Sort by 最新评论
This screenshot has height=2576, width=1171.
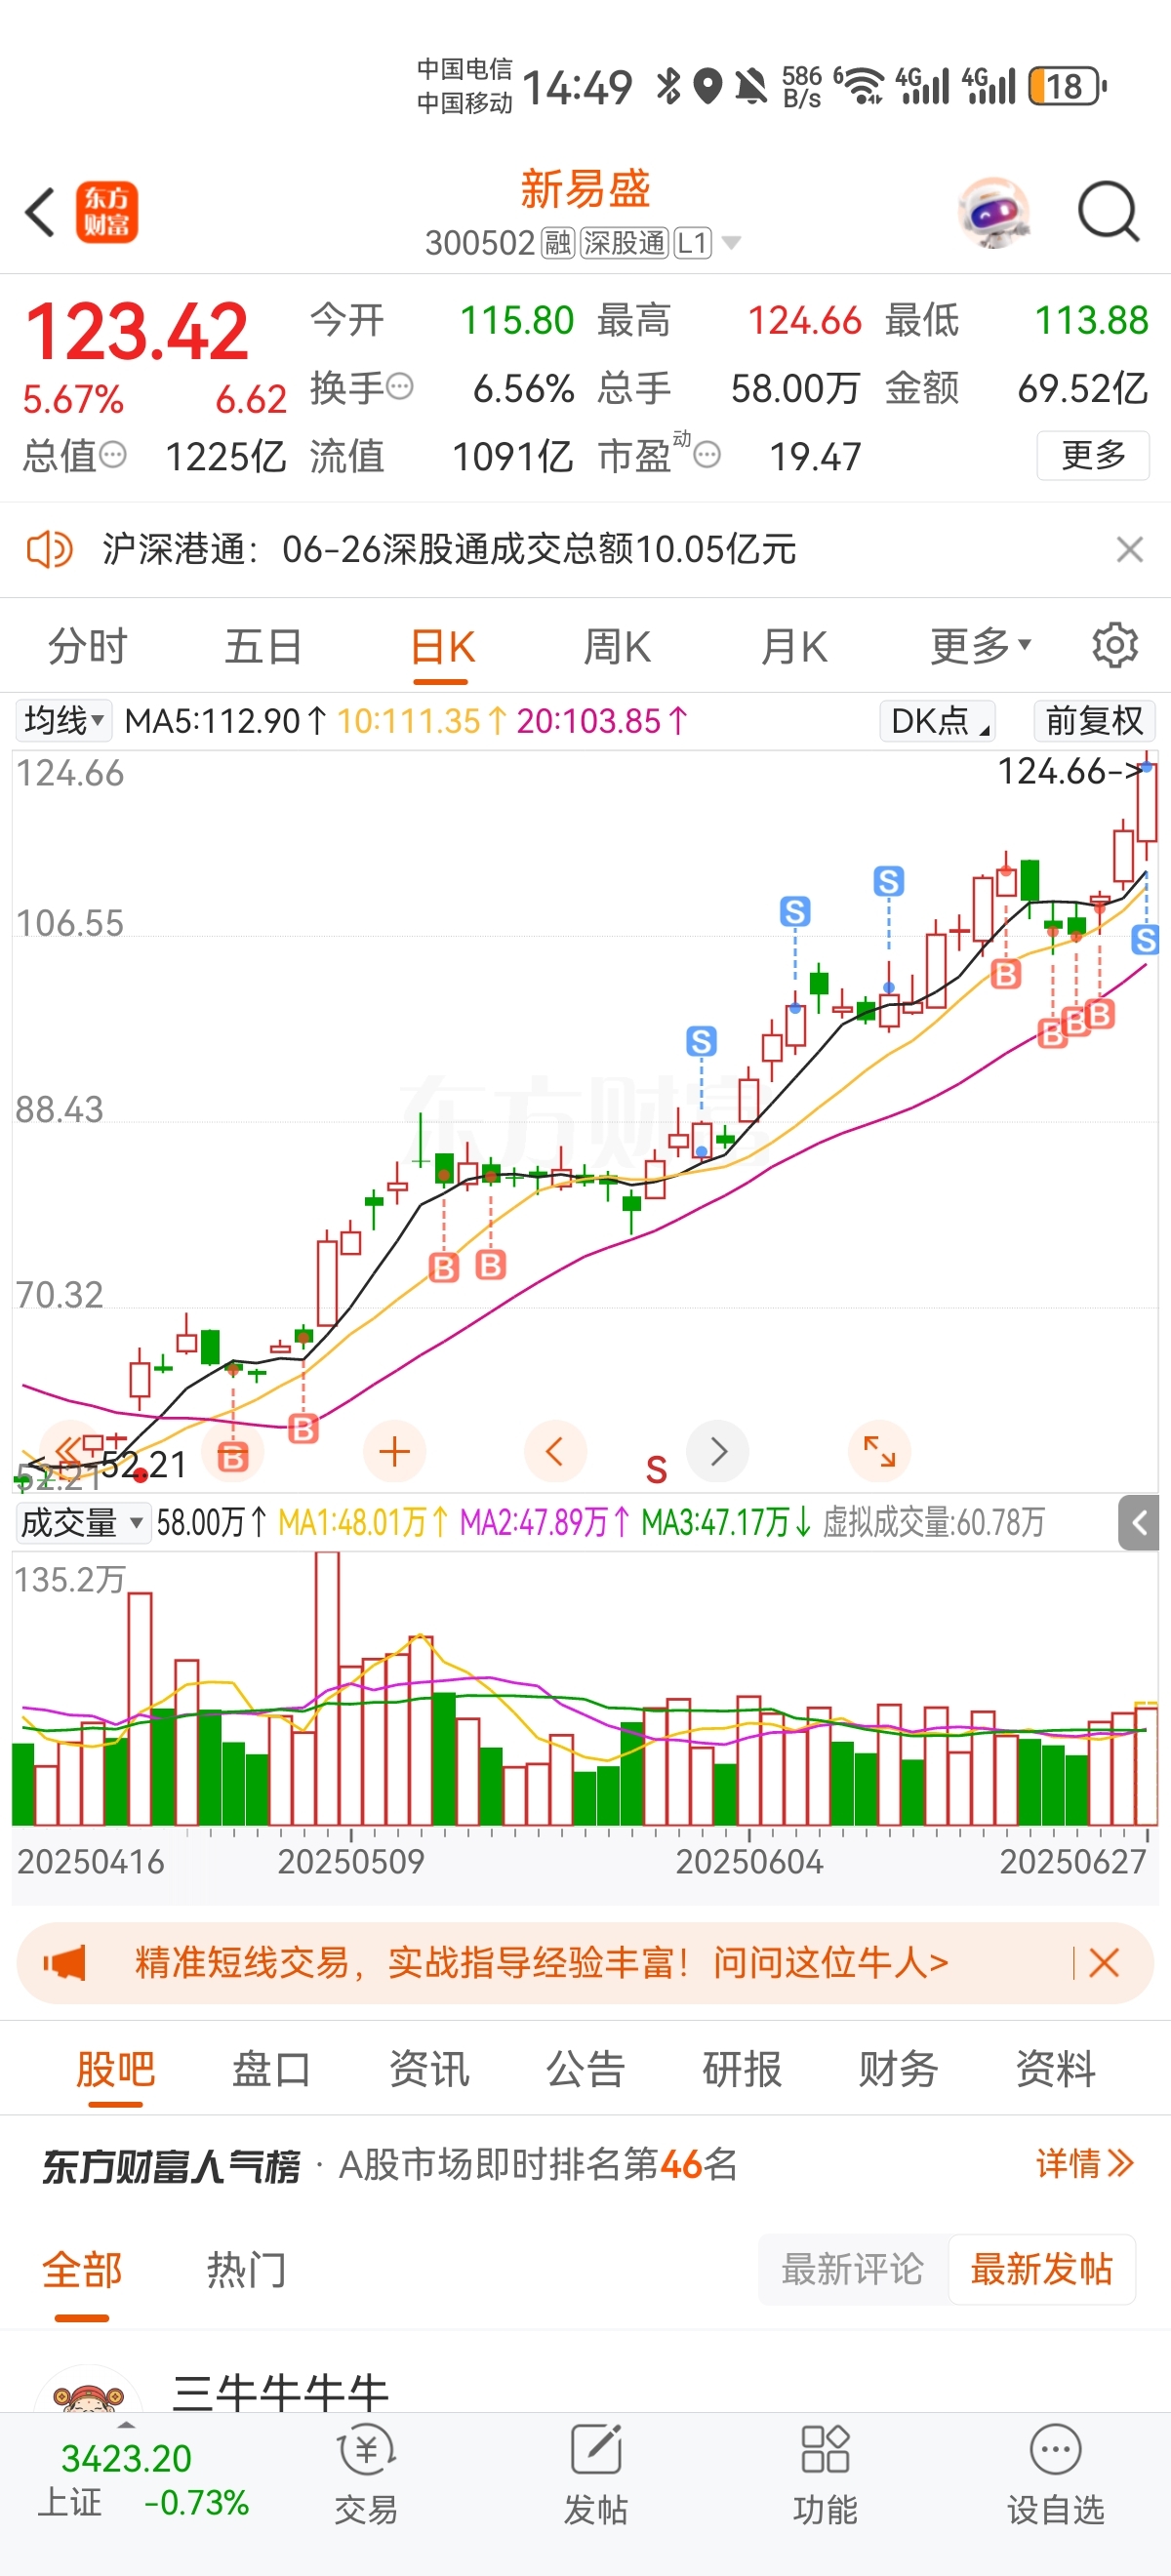(x=852, y=2269)
